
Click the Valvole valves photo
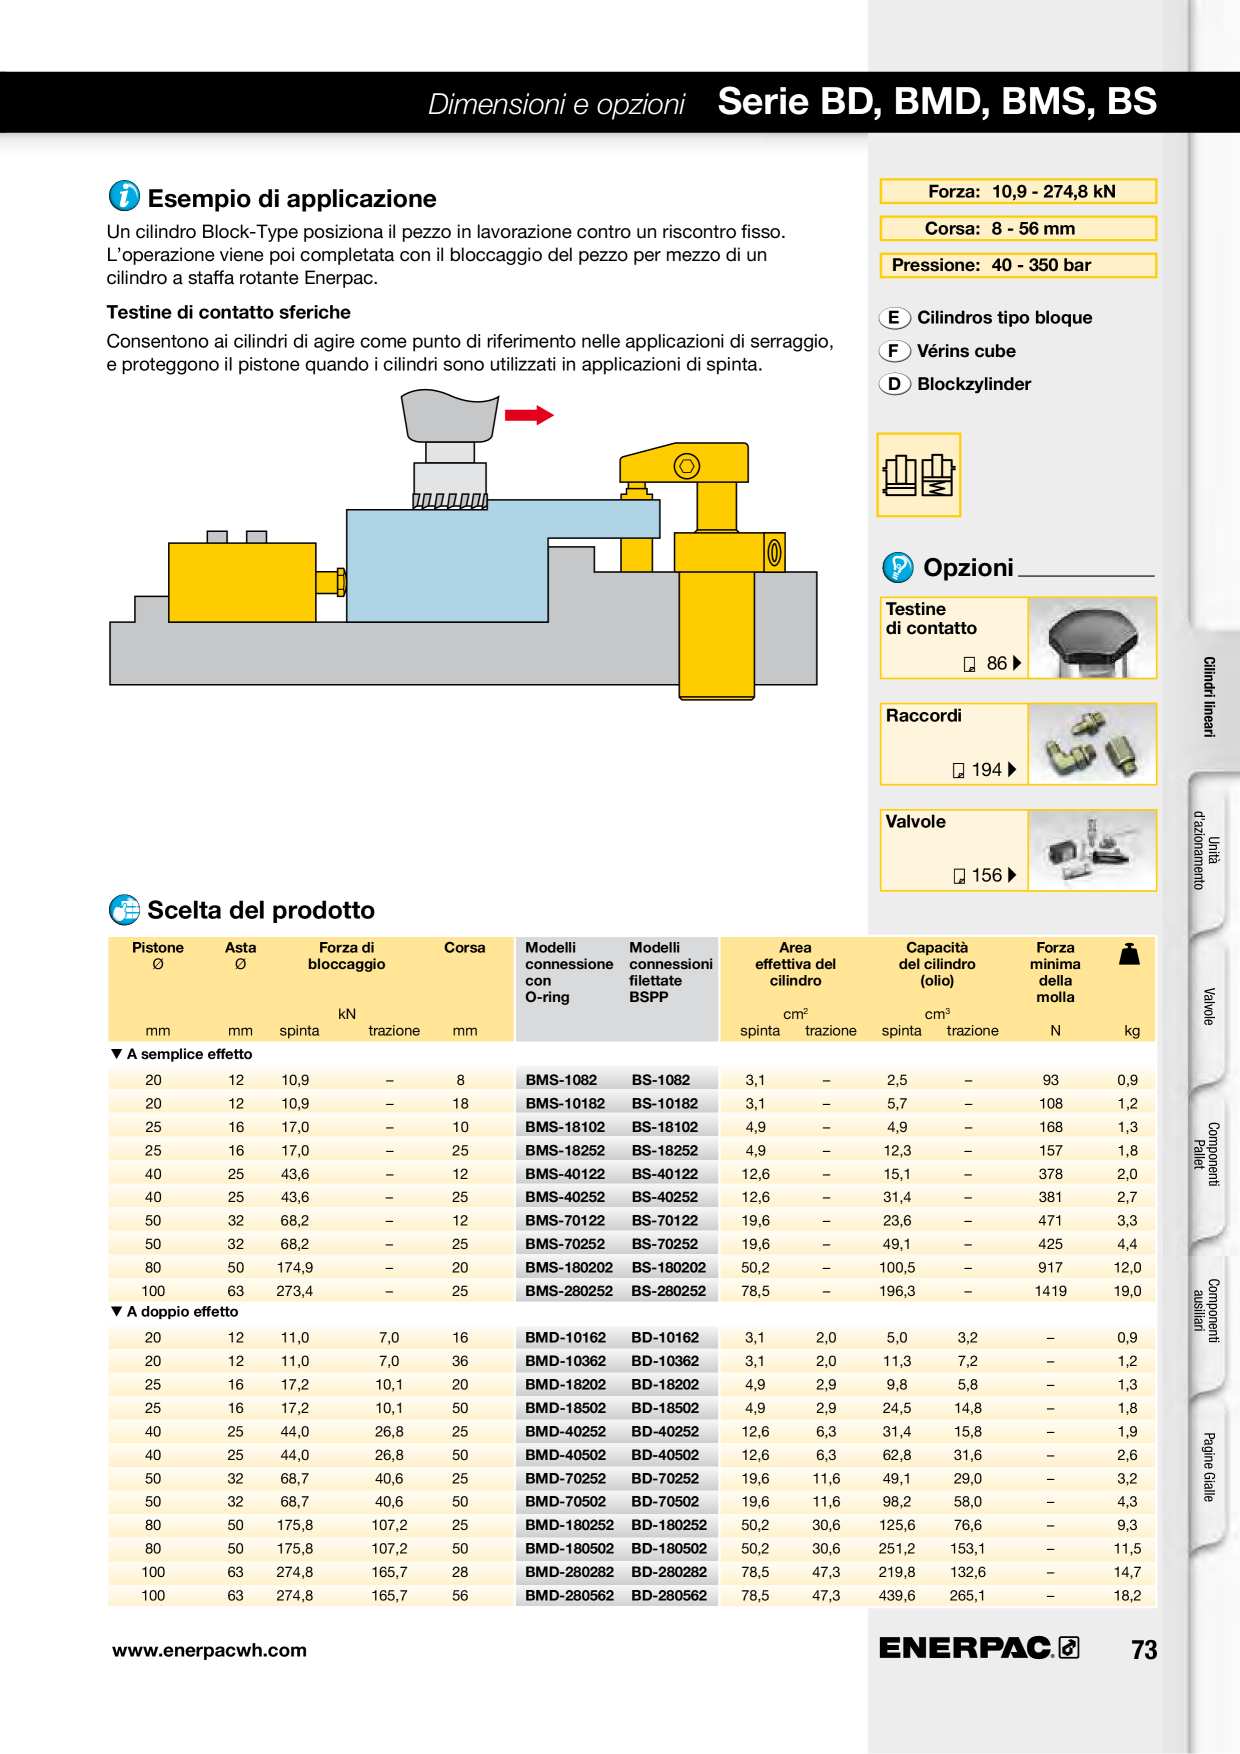pos(1092,850)
